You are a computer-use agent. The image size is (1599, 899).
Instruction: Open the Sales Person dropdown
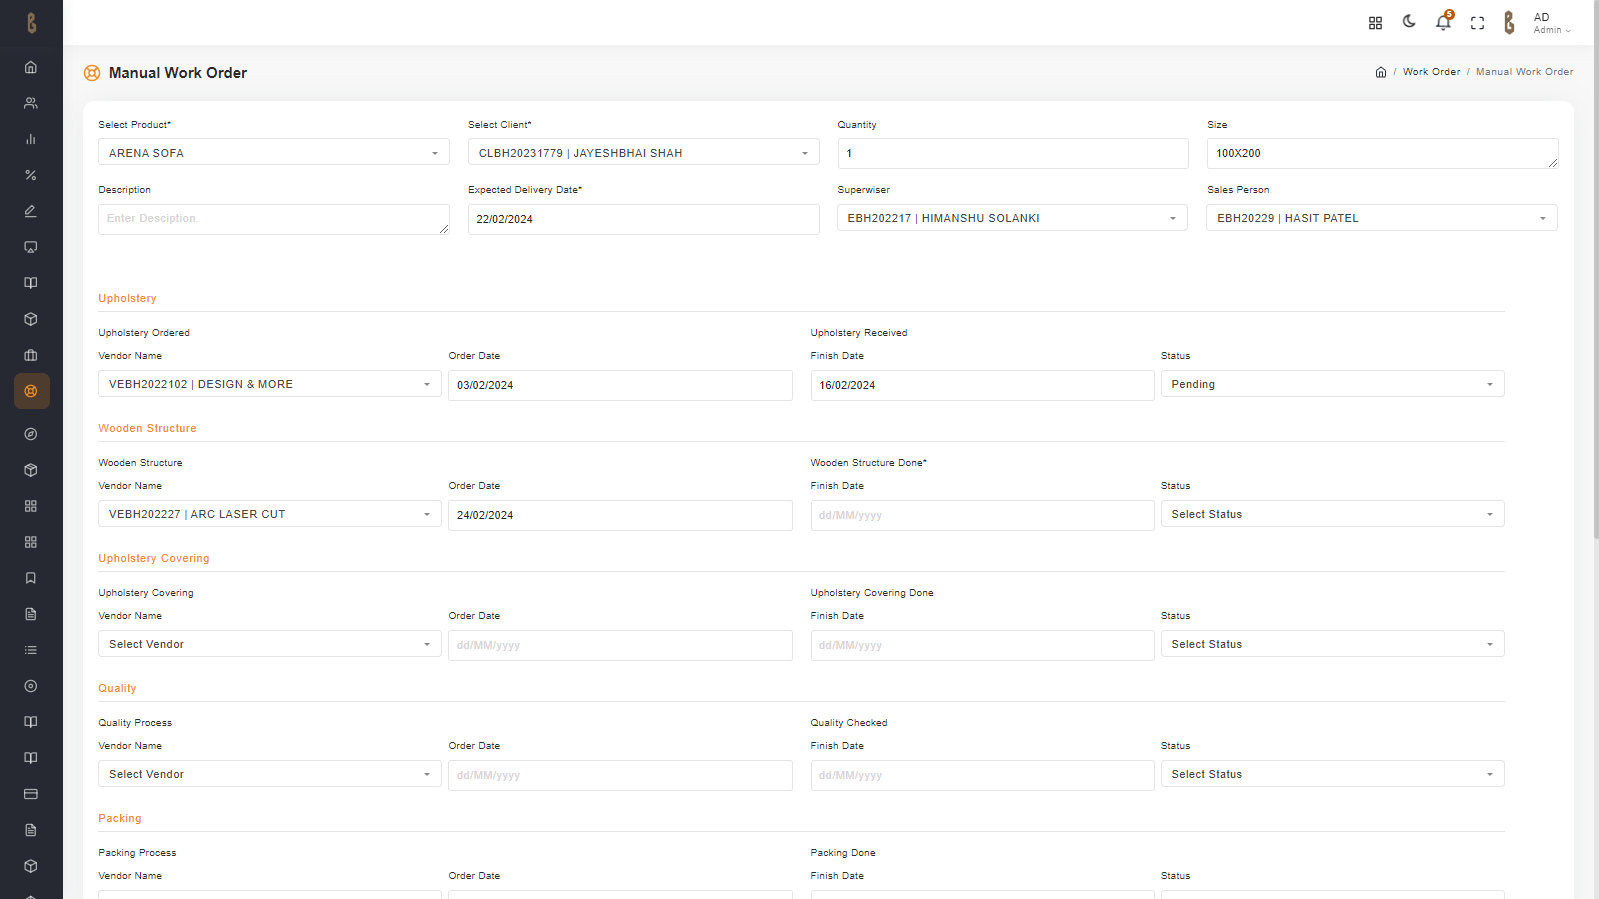1381,218
